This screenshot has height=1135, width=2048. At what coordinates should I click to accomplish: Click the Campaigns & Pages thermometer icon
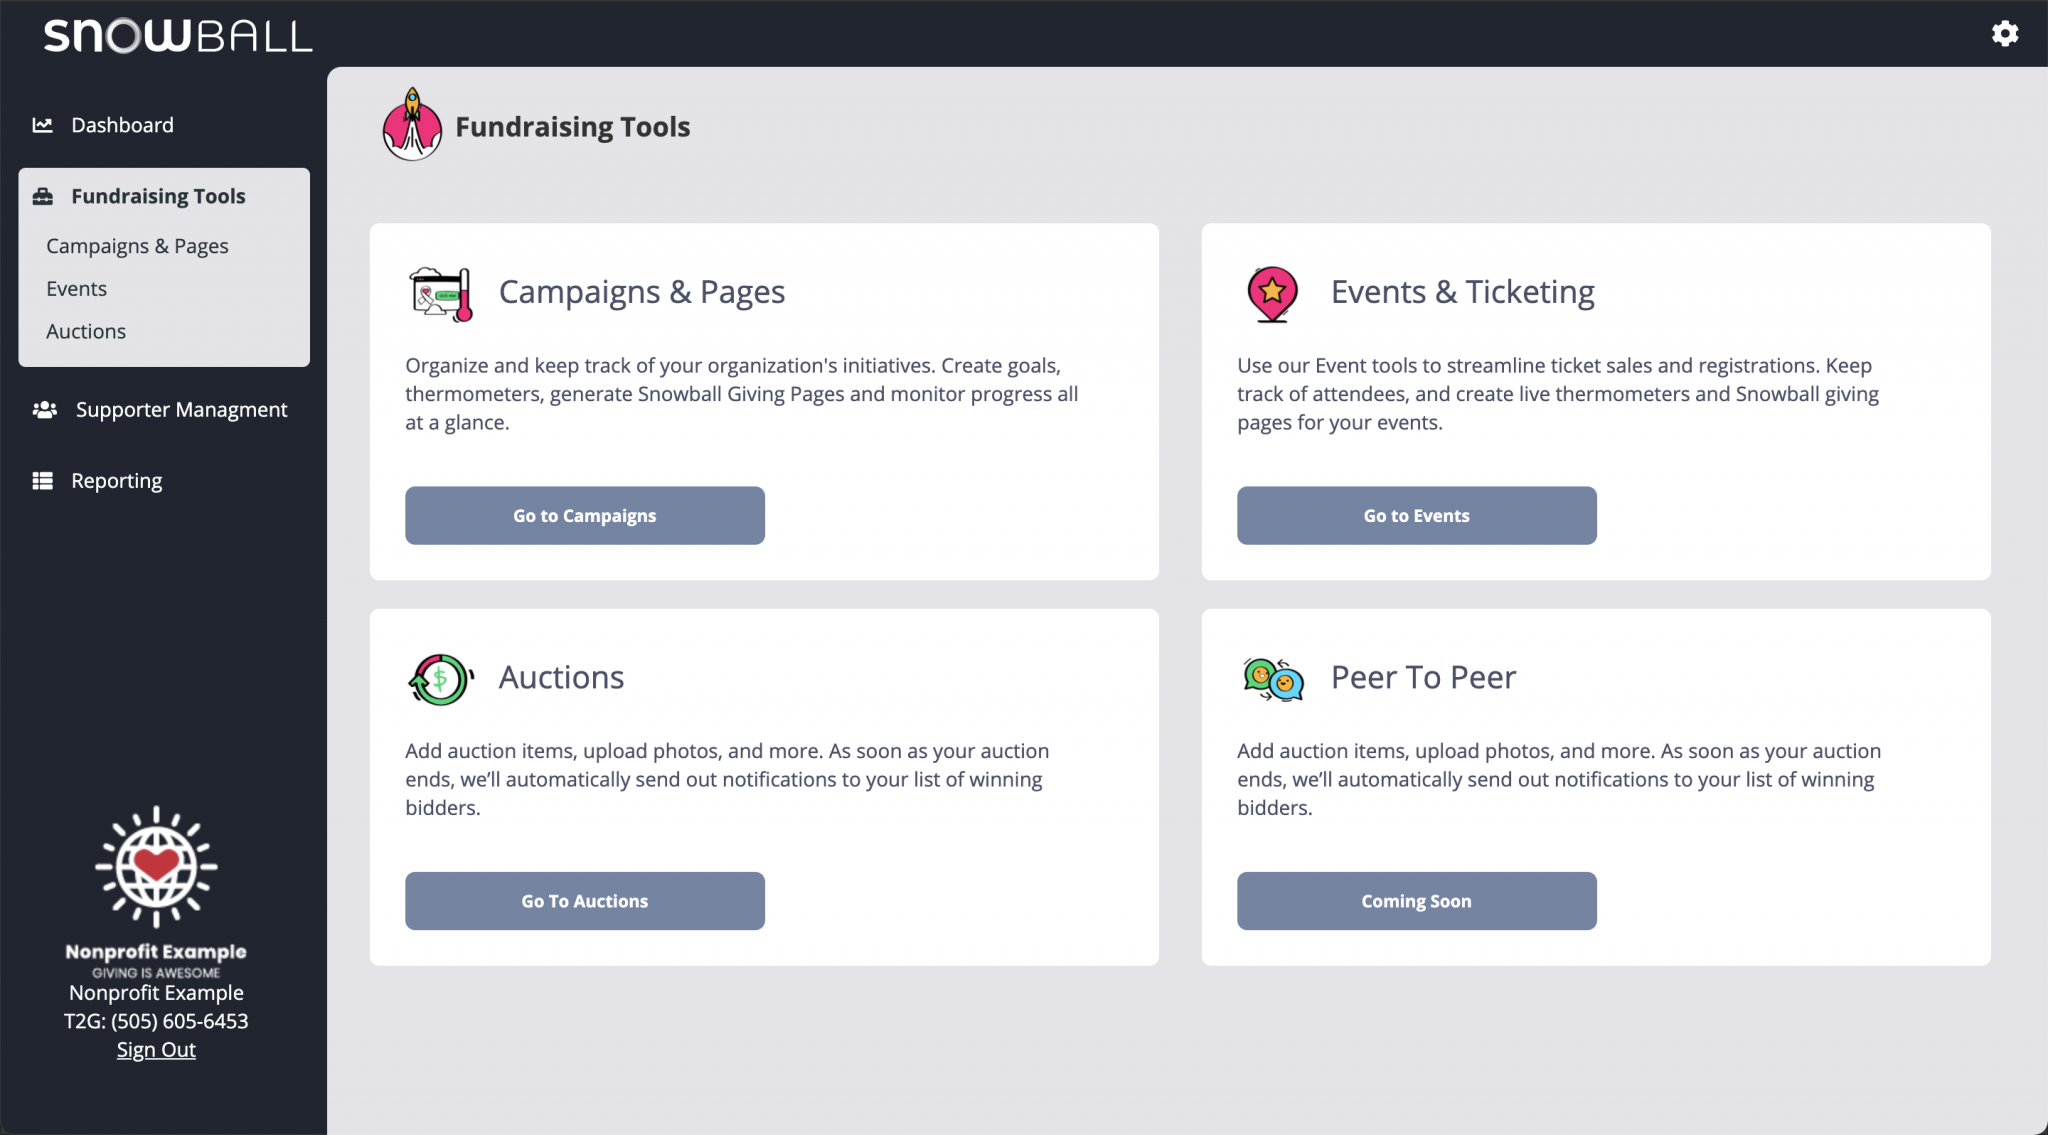point(441,293)
